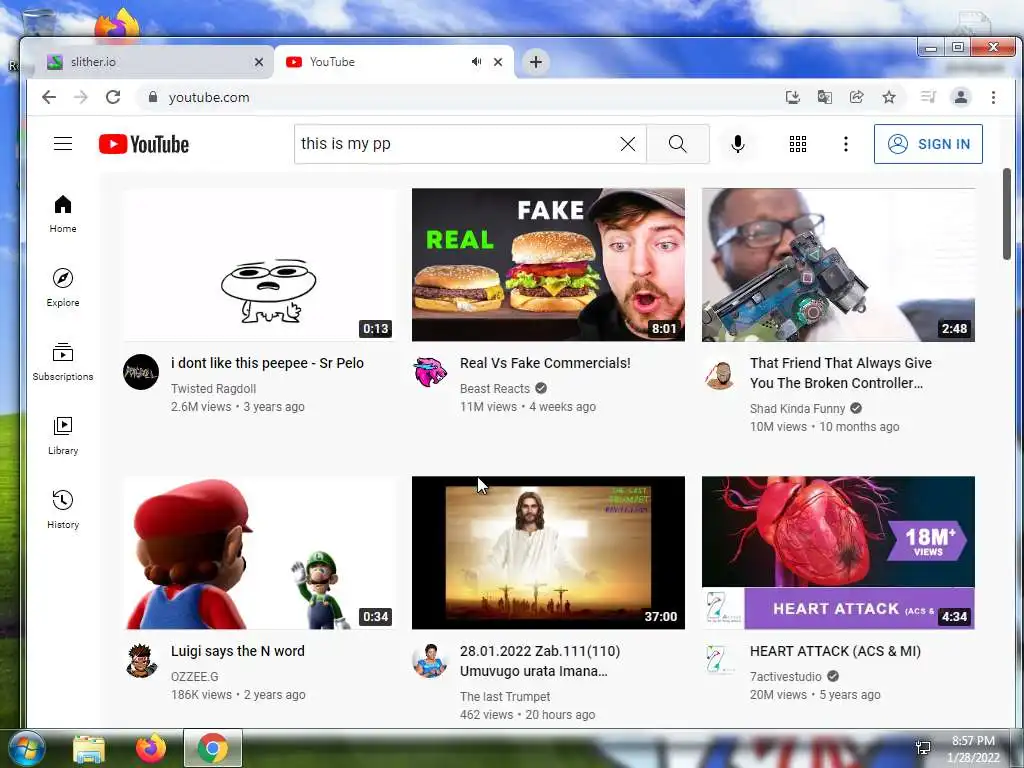
Task: Start voice search with the microphone
Action: 738,144
